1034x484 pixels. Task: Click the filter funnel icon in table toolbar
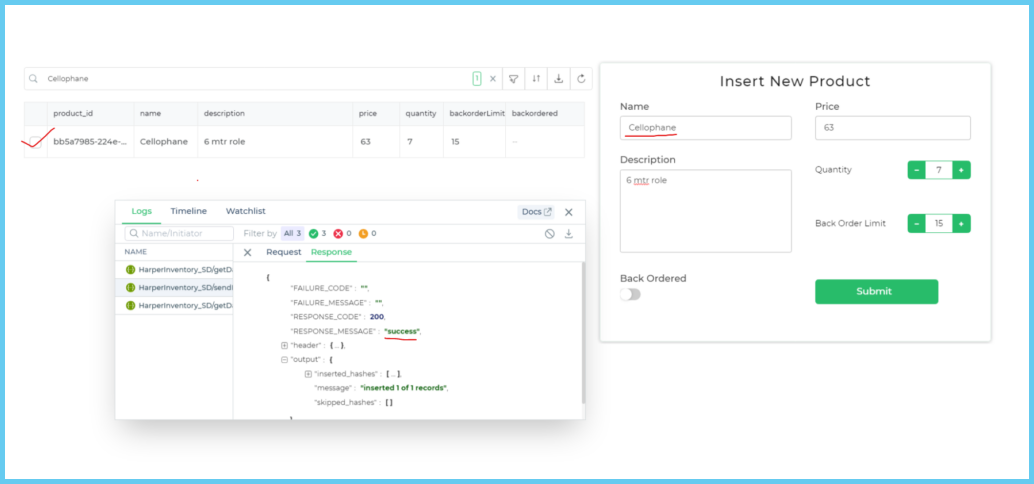(513, 79)
